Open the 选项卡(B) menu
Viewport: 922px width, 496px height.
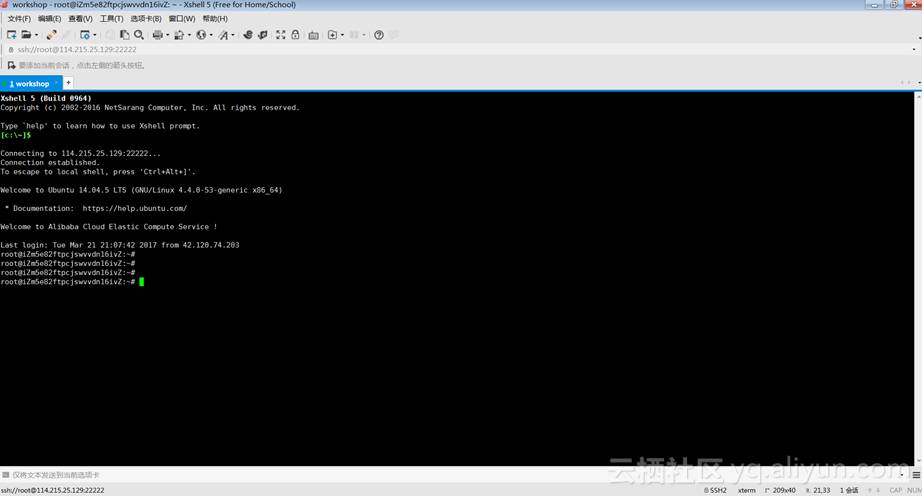click(x=146, y=19)
